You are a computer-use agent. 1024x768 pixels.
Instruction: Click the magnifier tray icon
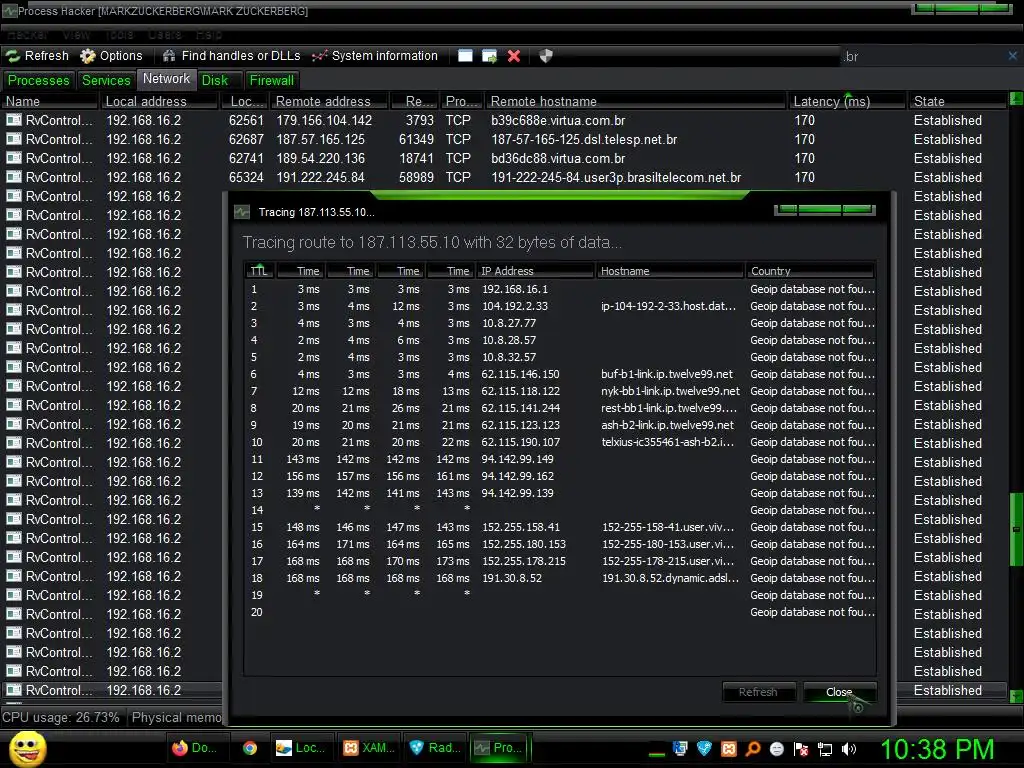point(753,749)
